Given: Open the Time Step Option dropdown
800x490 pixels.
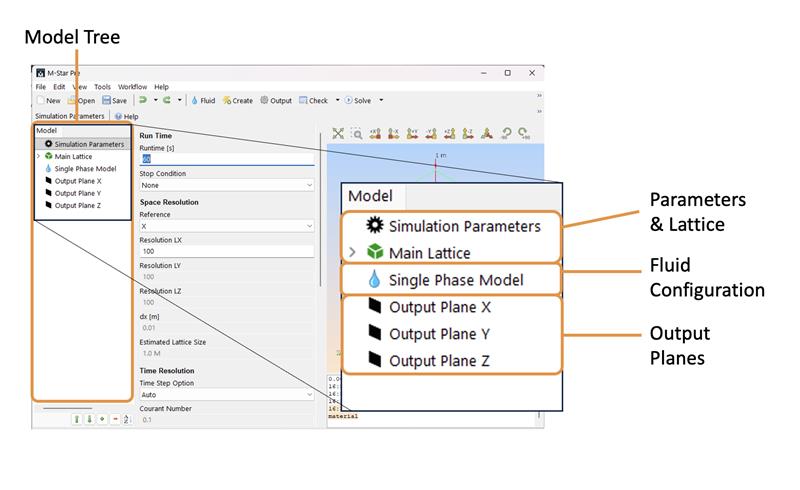Looking at the screenshot, I should 226,395.
